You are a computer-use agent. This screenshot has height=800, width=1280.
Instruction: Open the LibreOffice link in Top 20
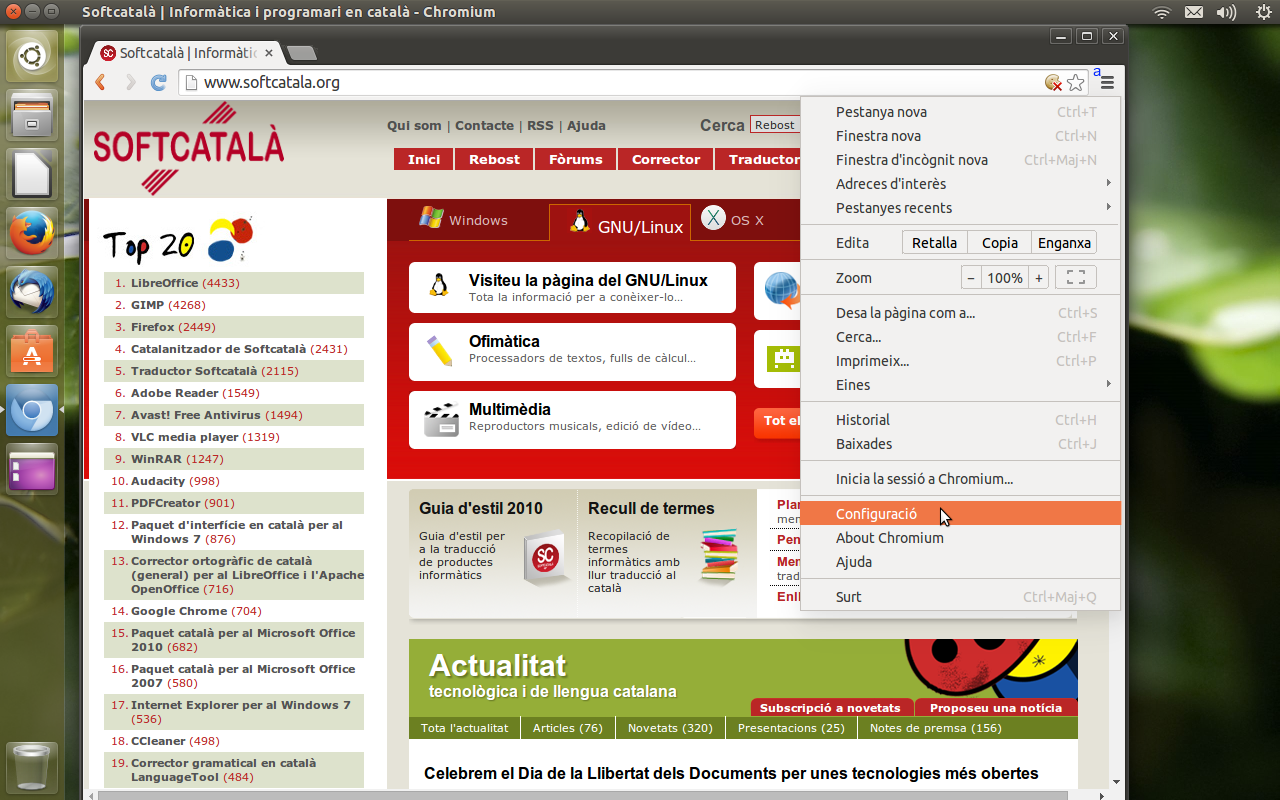click(x=164, y=283)
